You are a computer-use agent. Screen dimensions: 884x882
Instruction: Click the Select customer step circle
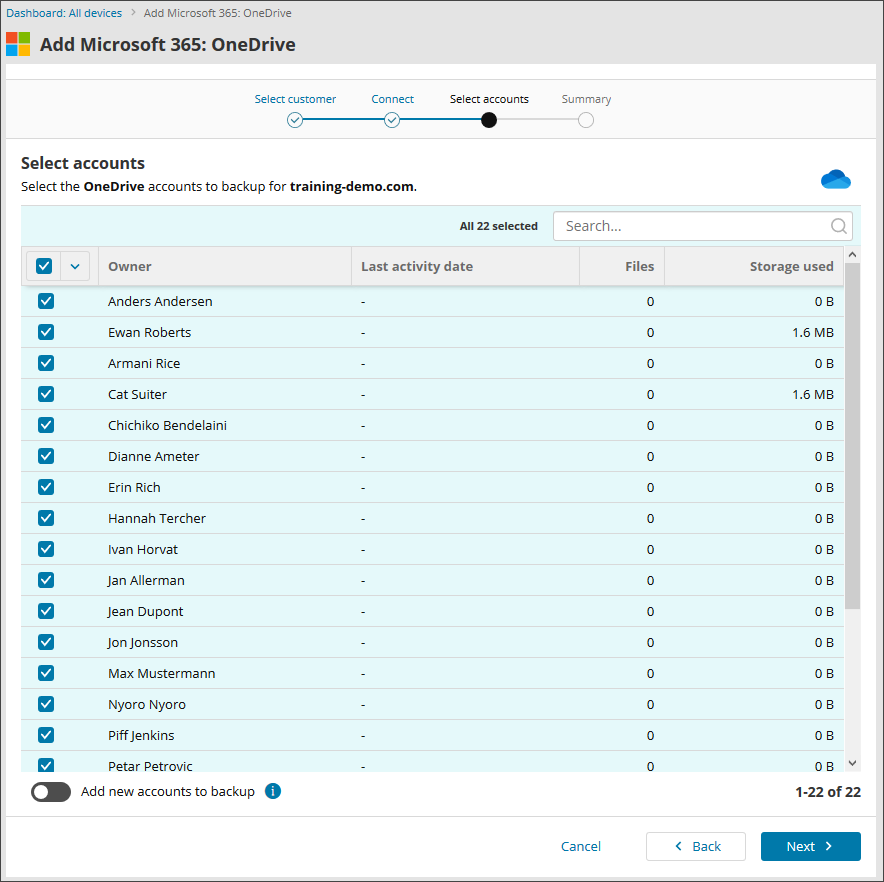[x=295, y=120]
